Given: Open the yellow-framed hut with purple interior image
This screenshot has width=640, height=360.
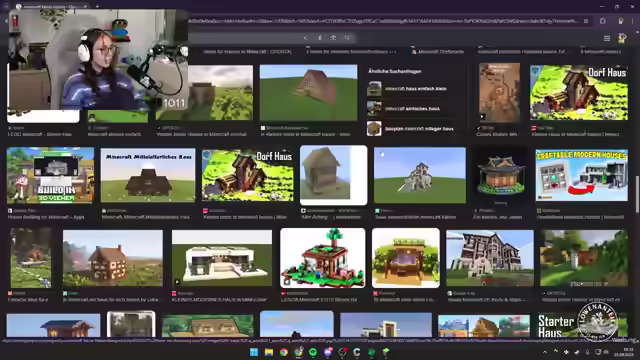Looking at the screenshot, I should coord(406,258).
